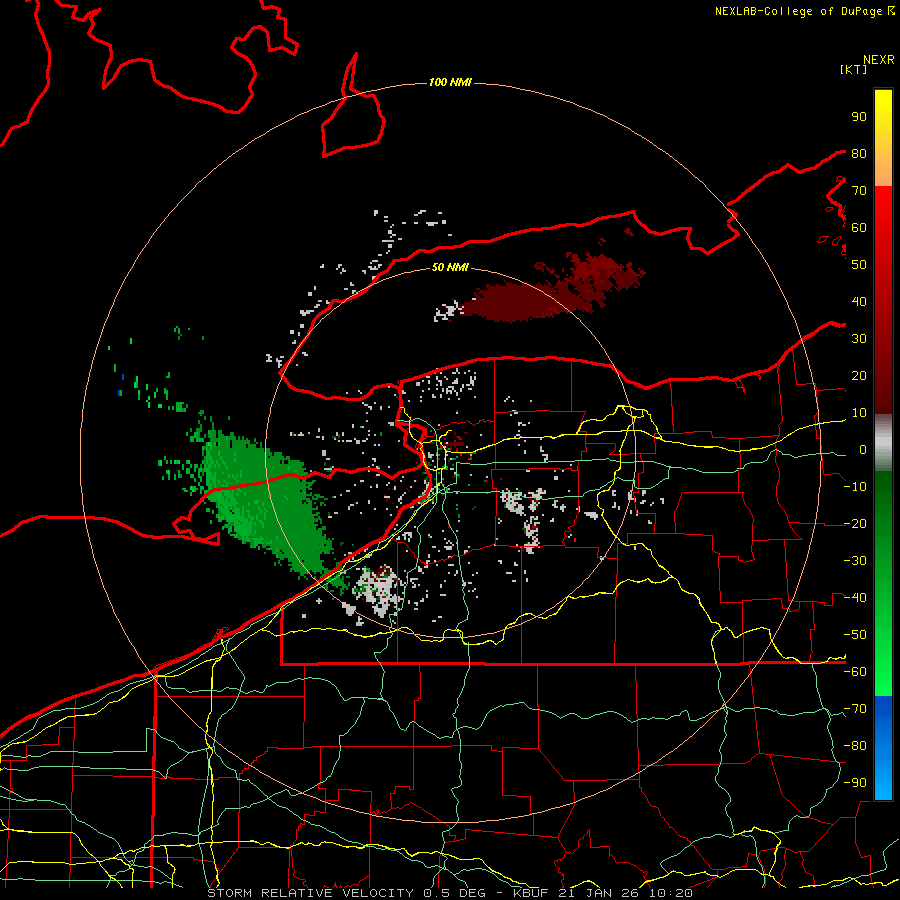Viewport: 900px width, 900px height.
Task: Click the gray-white echo cluster south of the lakeshore
Action: tap(378, 590)
